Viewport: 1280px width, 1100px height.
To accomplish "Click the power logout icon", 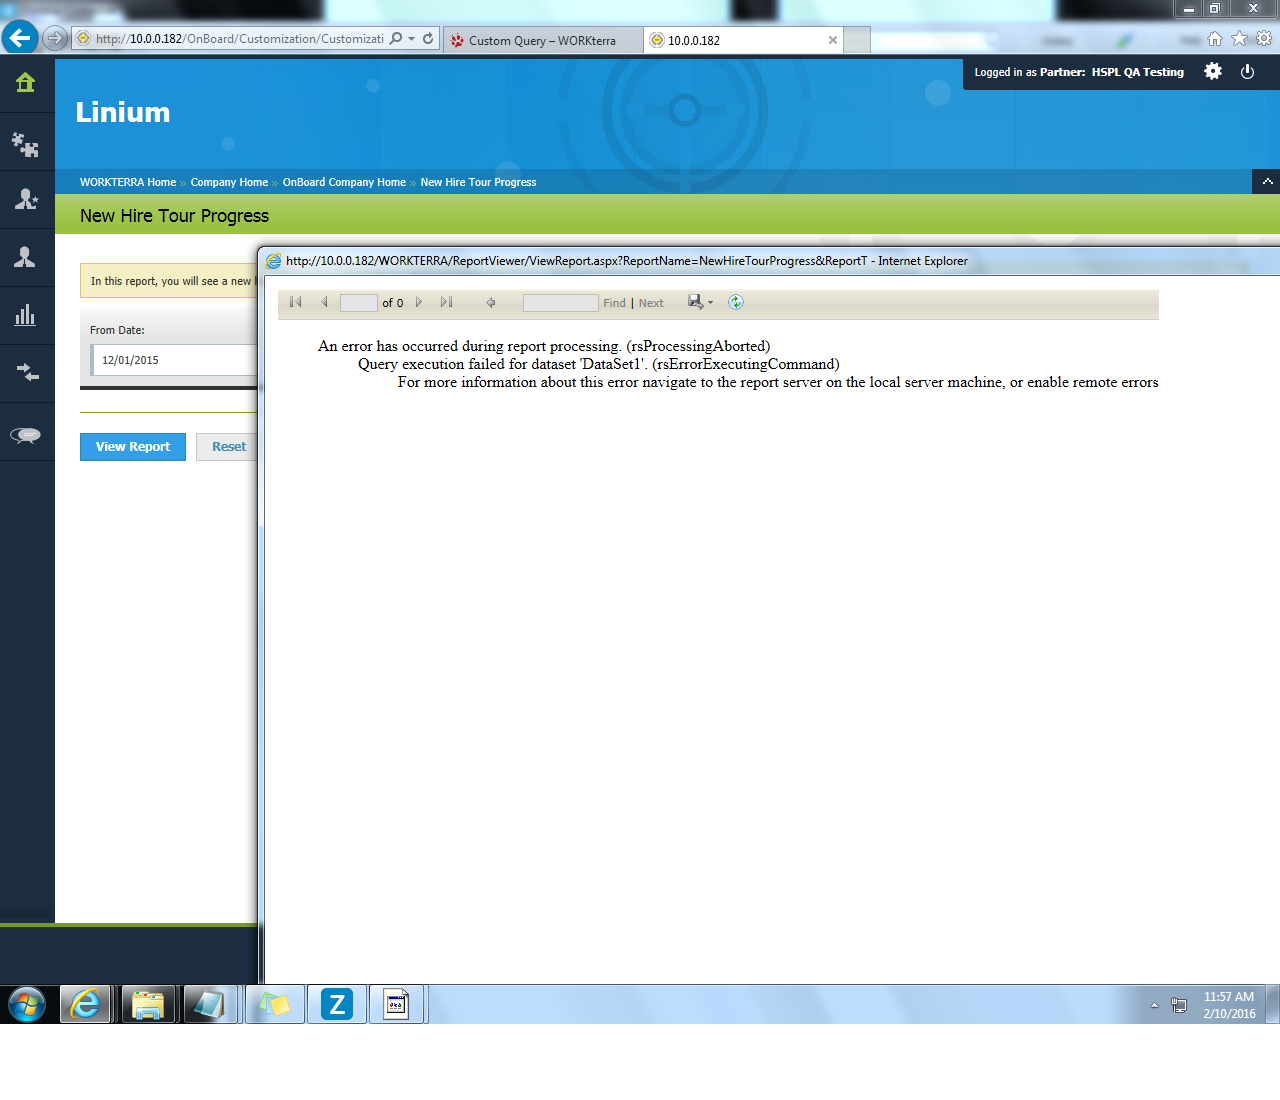I will coord(1247,72).
